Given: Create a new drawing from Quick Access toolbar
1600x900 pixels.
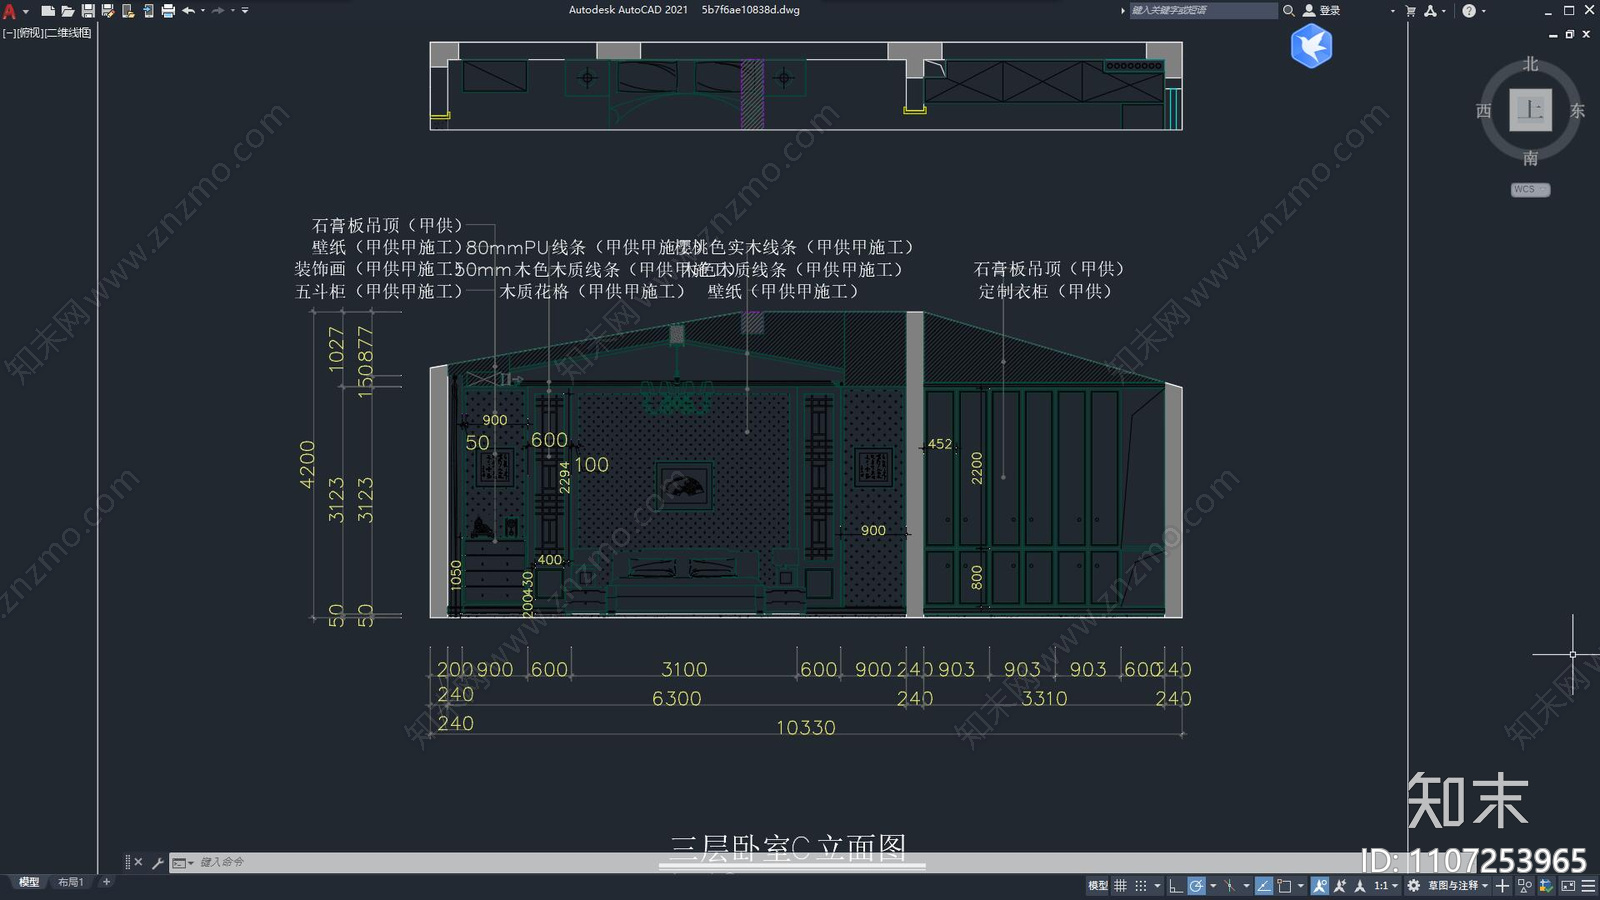Looking at the screenshot, I should pyautogui.click(x=47, y=11).
